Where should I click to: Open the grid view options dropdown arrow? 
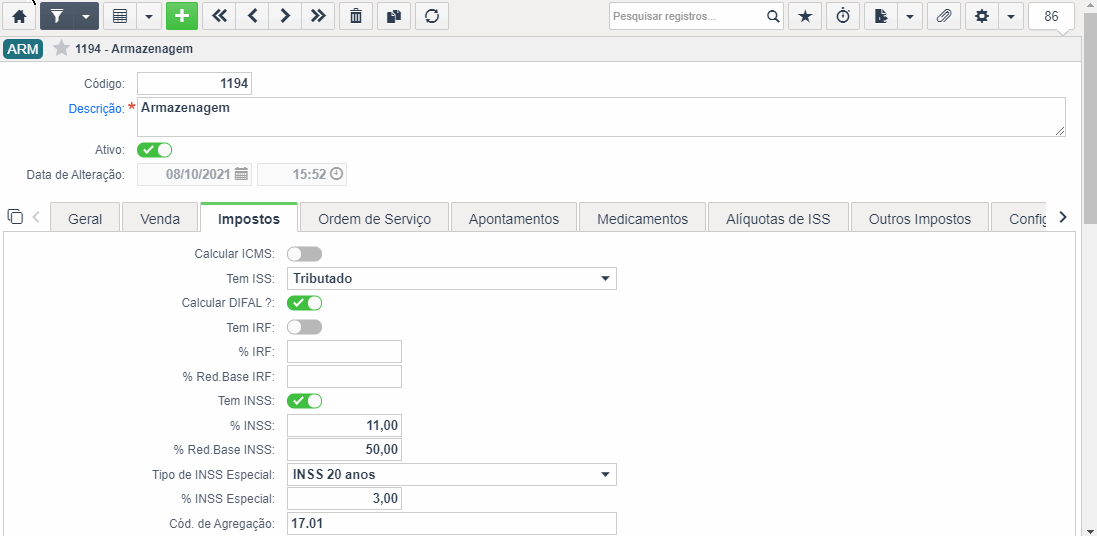[x=149, y=16]
